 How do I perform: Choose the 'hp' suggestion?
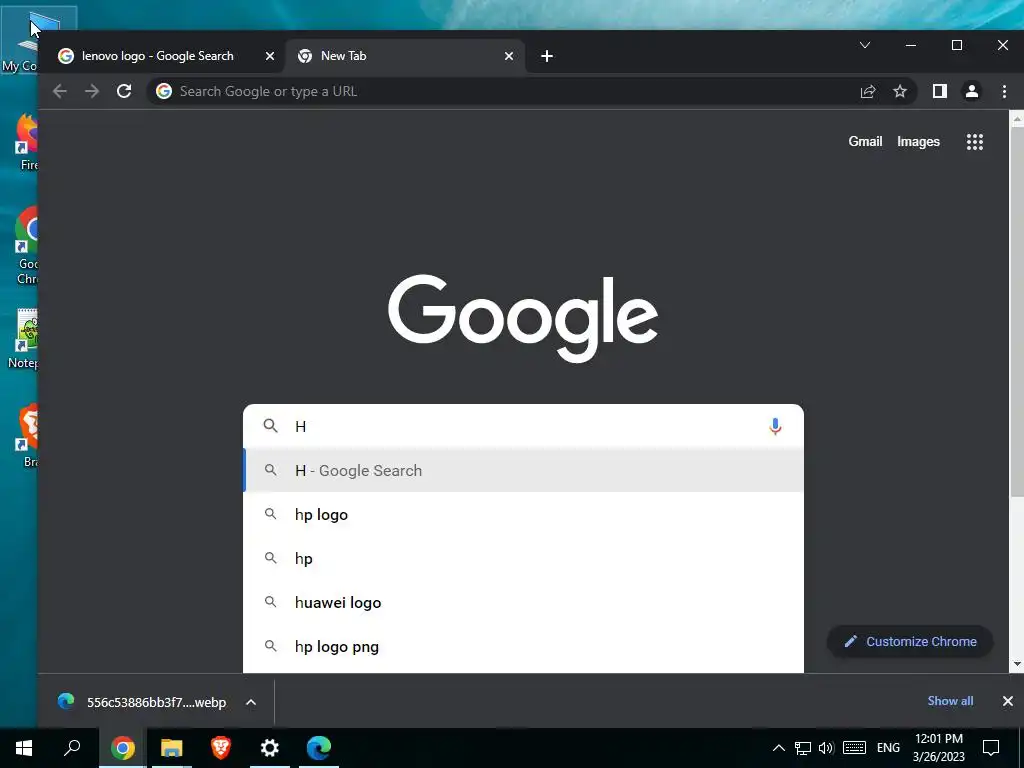(523, 558)
